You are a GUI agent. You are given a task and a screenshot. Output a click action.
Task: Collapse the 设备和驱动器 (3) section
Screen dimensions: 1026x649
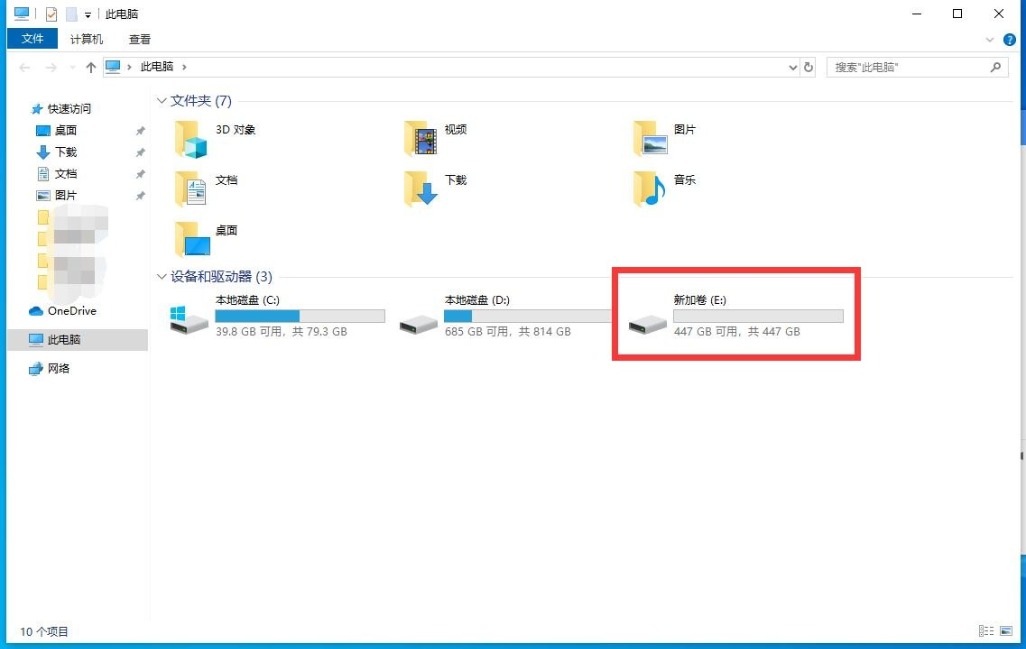pos(161,277)
